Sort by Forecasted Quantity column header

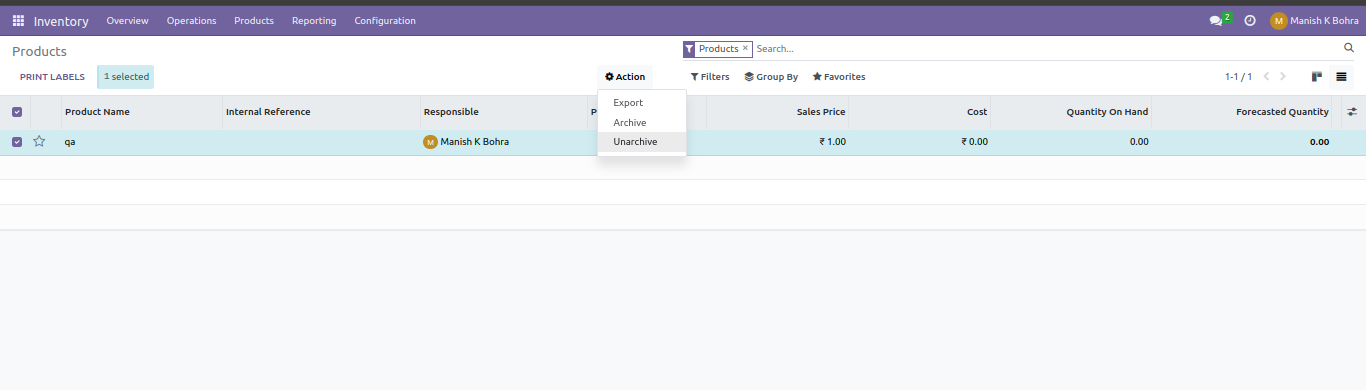point(1283,112)
